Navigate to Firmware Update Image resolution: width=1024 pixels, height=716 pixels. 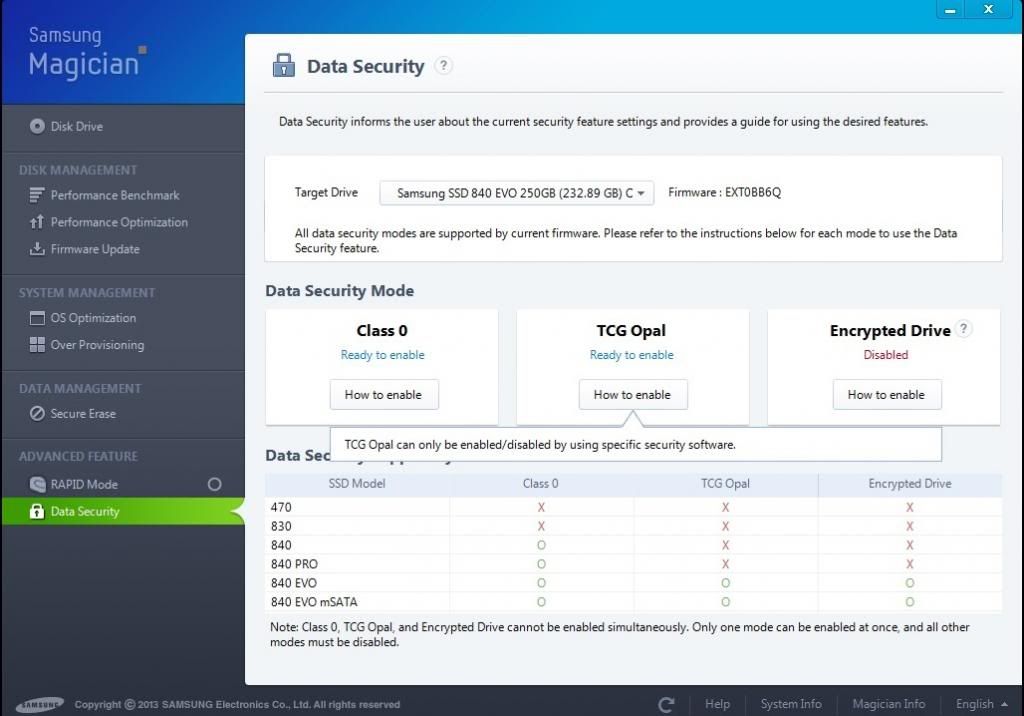click(x=95, y=249)
